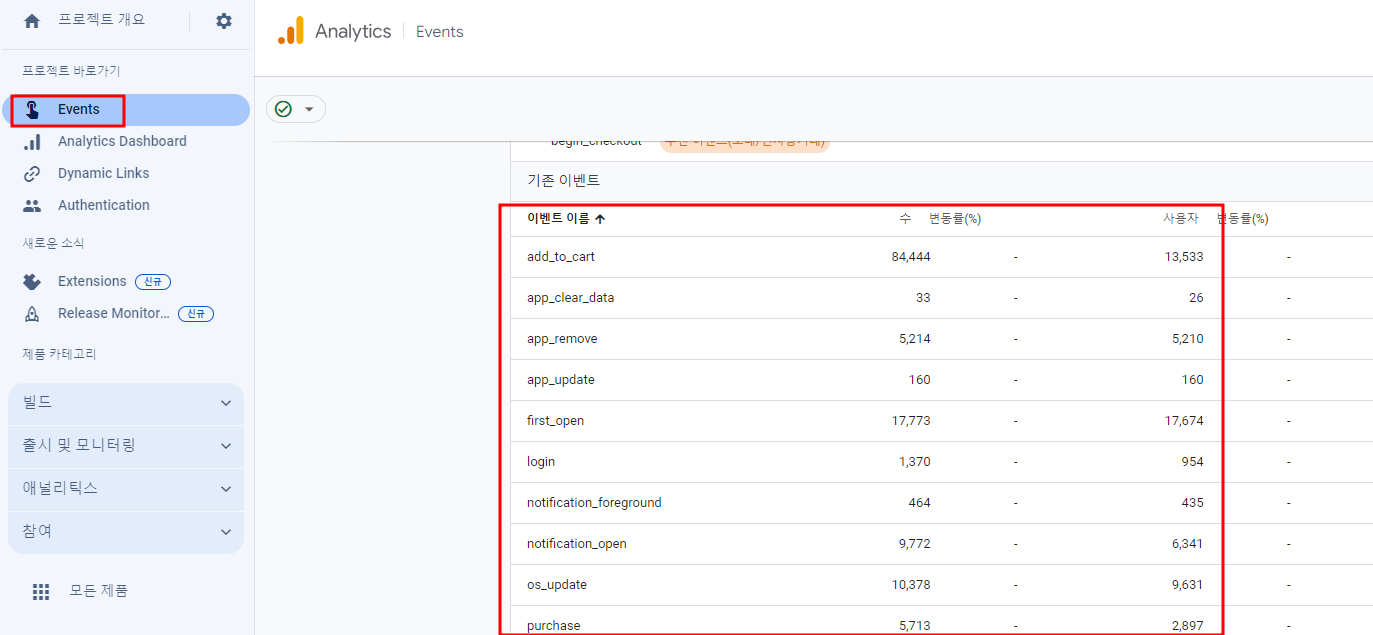
Task: Click count value 84,444
Action: click(x=911, y=257)
